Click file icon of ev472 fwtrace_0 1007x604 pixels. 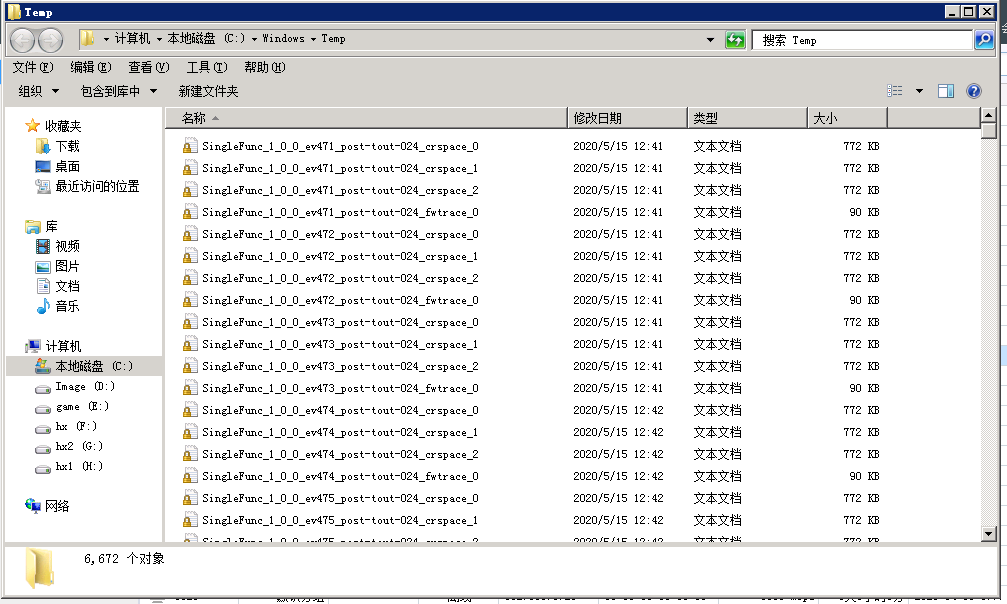(189, 300)
